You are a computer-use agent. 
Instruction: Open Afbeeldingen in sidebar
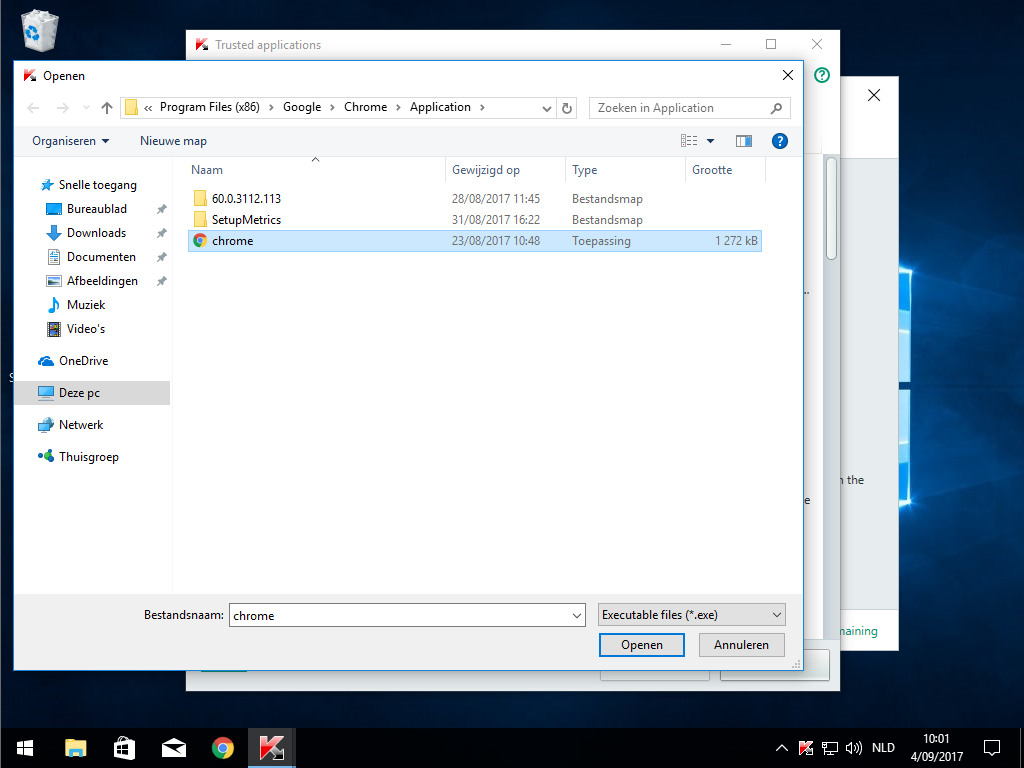click(93, 281)
